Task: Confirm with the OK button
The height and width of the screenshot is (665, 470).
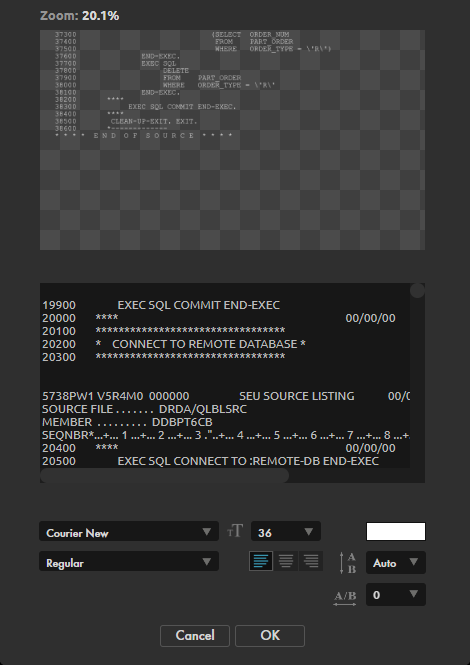Action: [270, 636]
